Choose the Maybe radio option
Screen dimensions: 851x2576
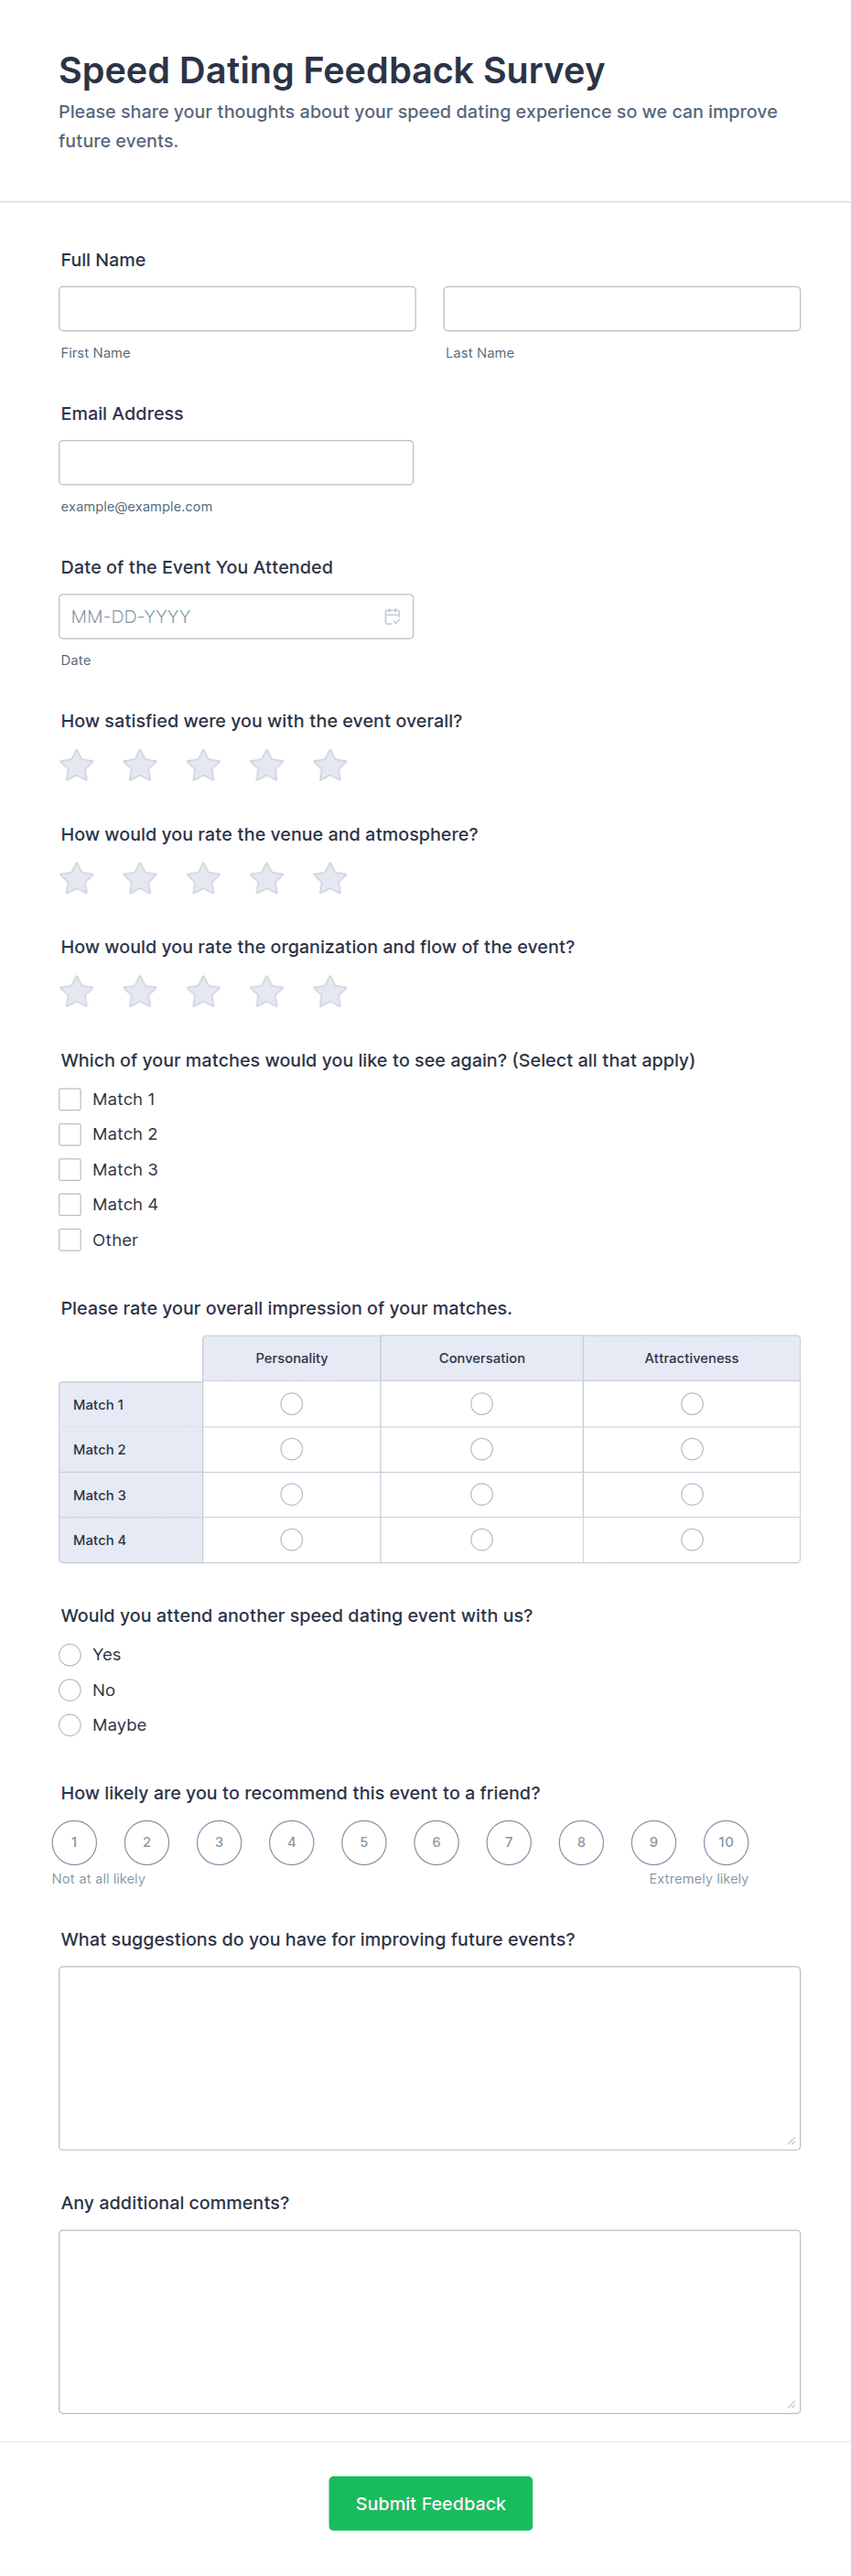70,1725
